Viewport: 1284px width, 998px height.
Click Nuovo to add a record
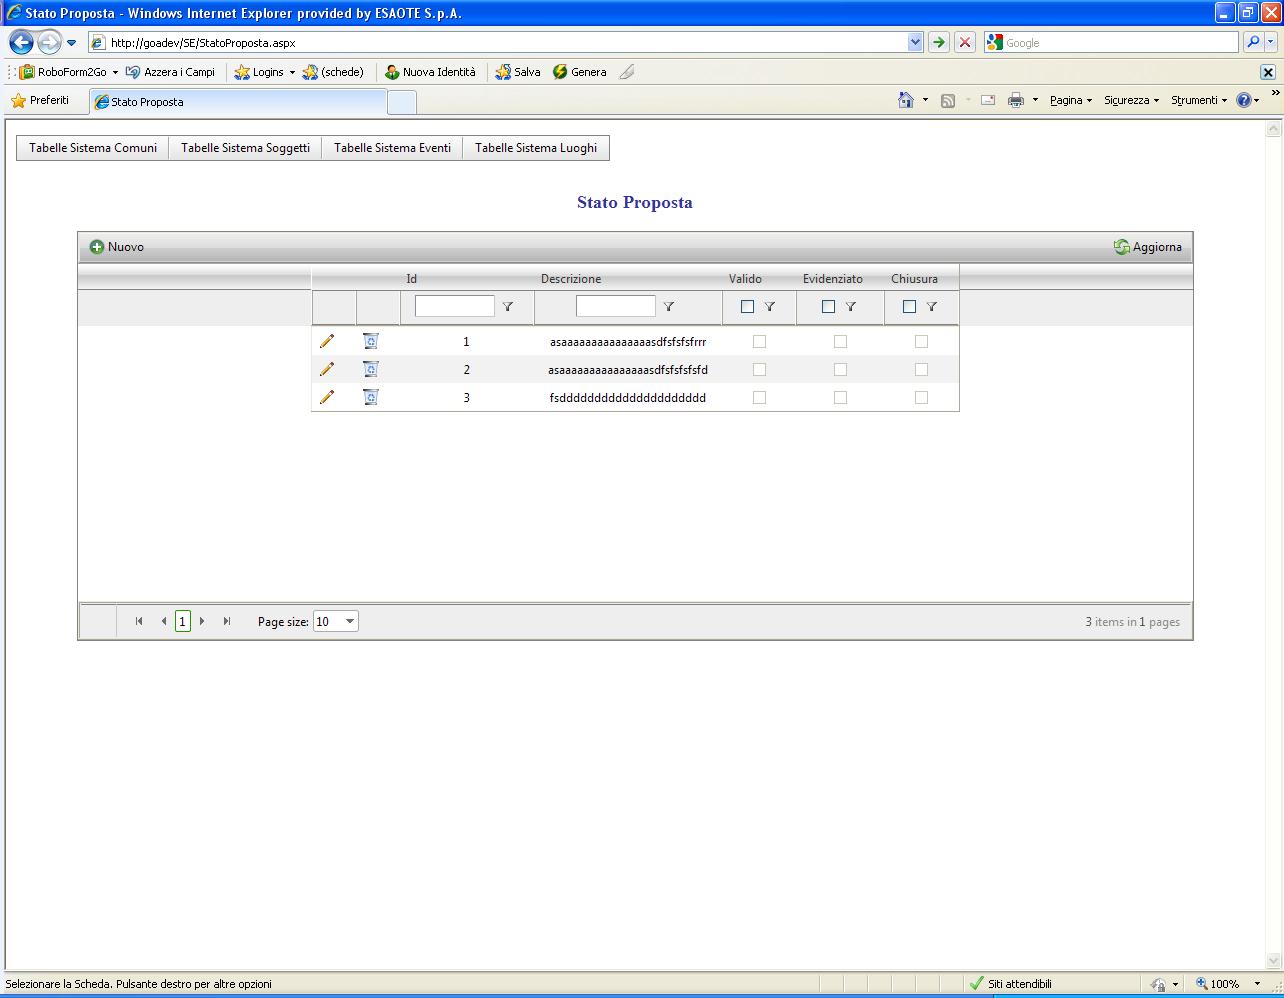click(x=117, y=247)
